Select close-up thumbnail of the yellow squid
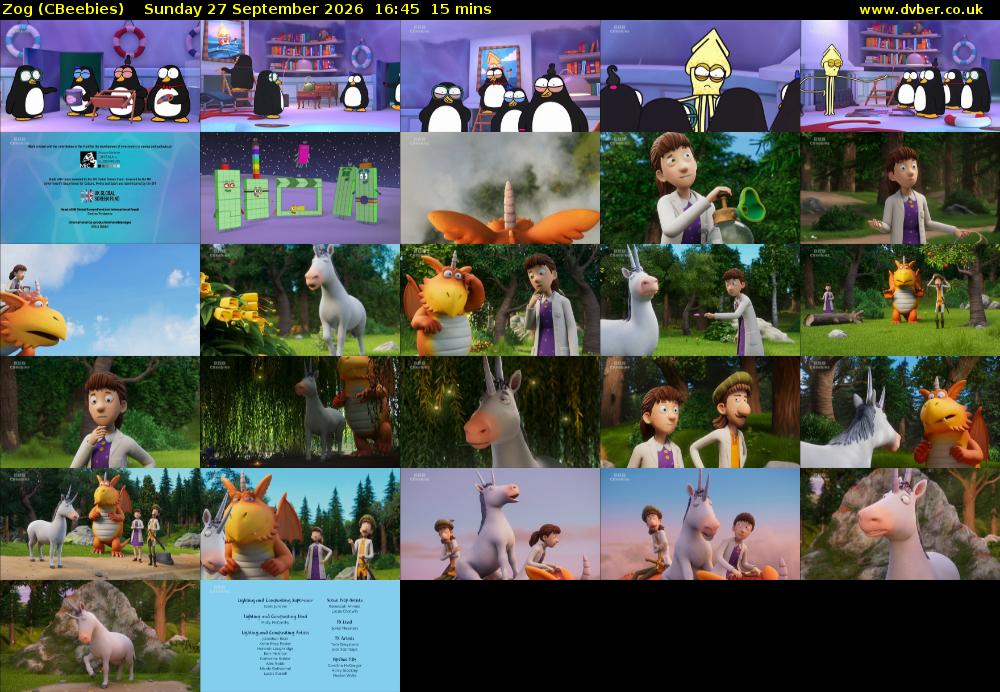This screenshot has width=1000, height=692. 700,76
